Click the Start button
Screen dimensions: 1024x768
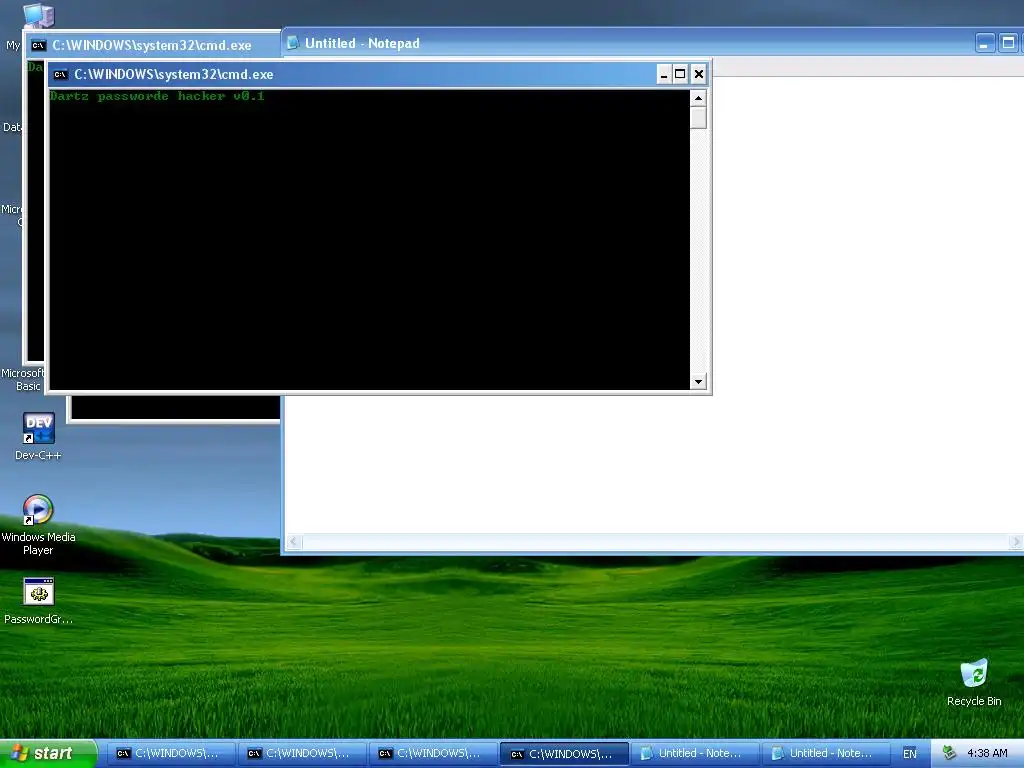[48, 753]
